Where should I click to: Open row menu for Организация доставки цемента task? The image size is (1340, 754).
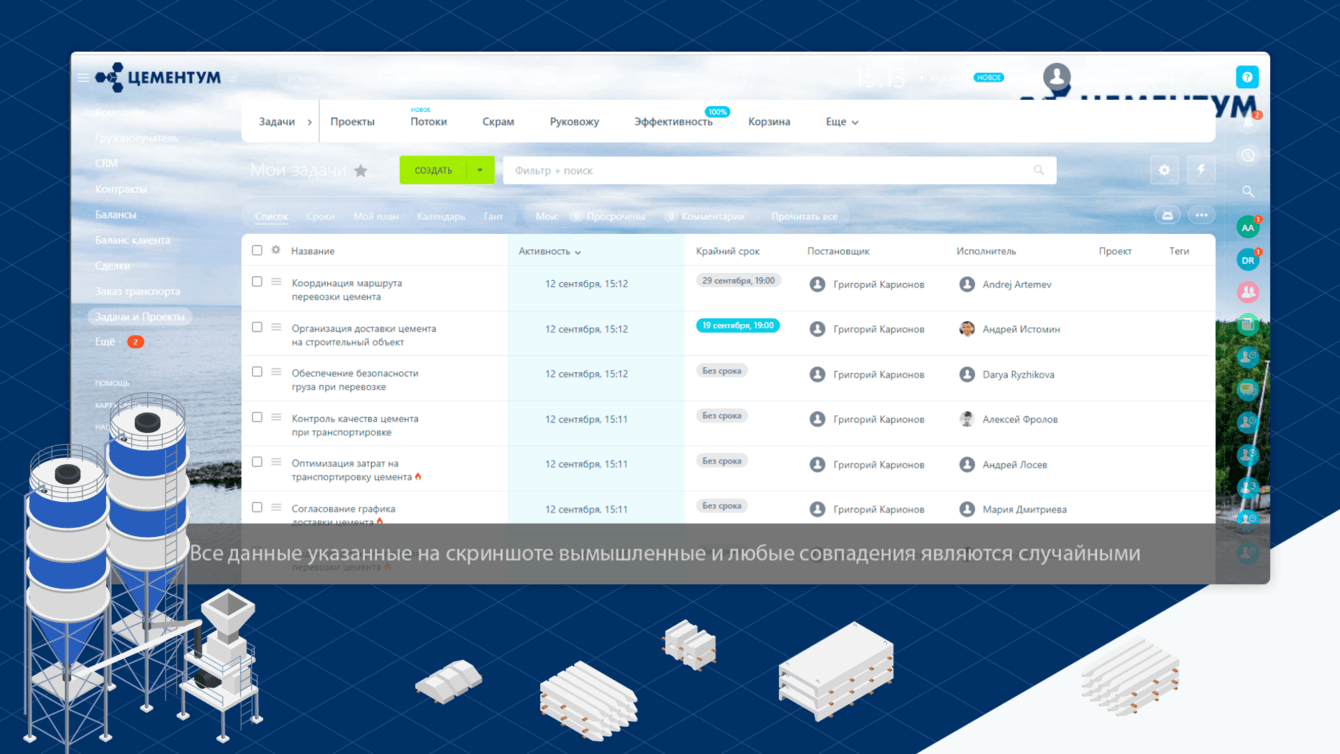(x=276, y=327)
